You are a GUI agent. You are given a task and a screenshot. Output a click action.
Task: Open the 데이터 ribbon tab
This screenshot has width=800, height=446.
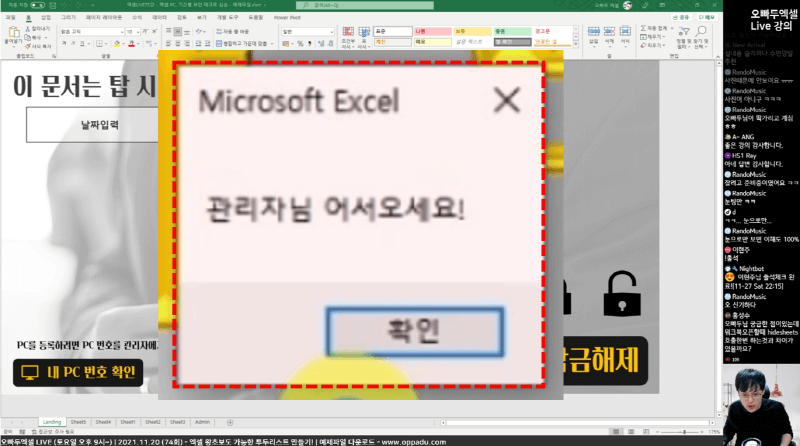click(159, 17)
